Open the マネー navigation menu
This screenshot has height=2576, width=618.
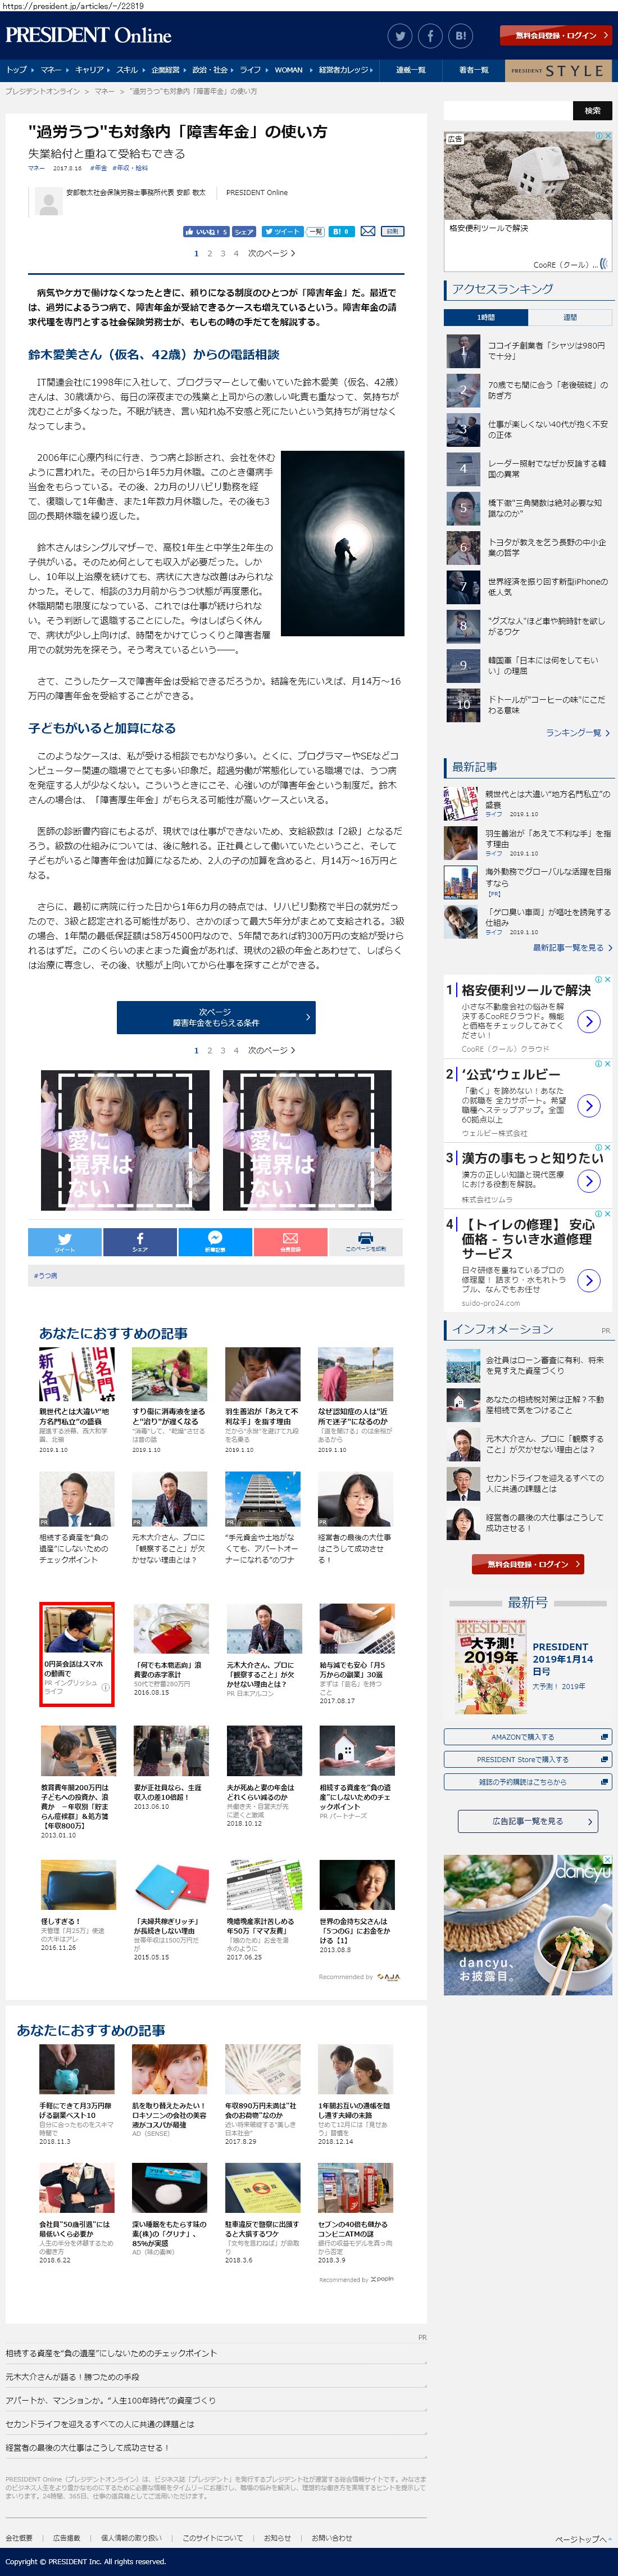52,70
